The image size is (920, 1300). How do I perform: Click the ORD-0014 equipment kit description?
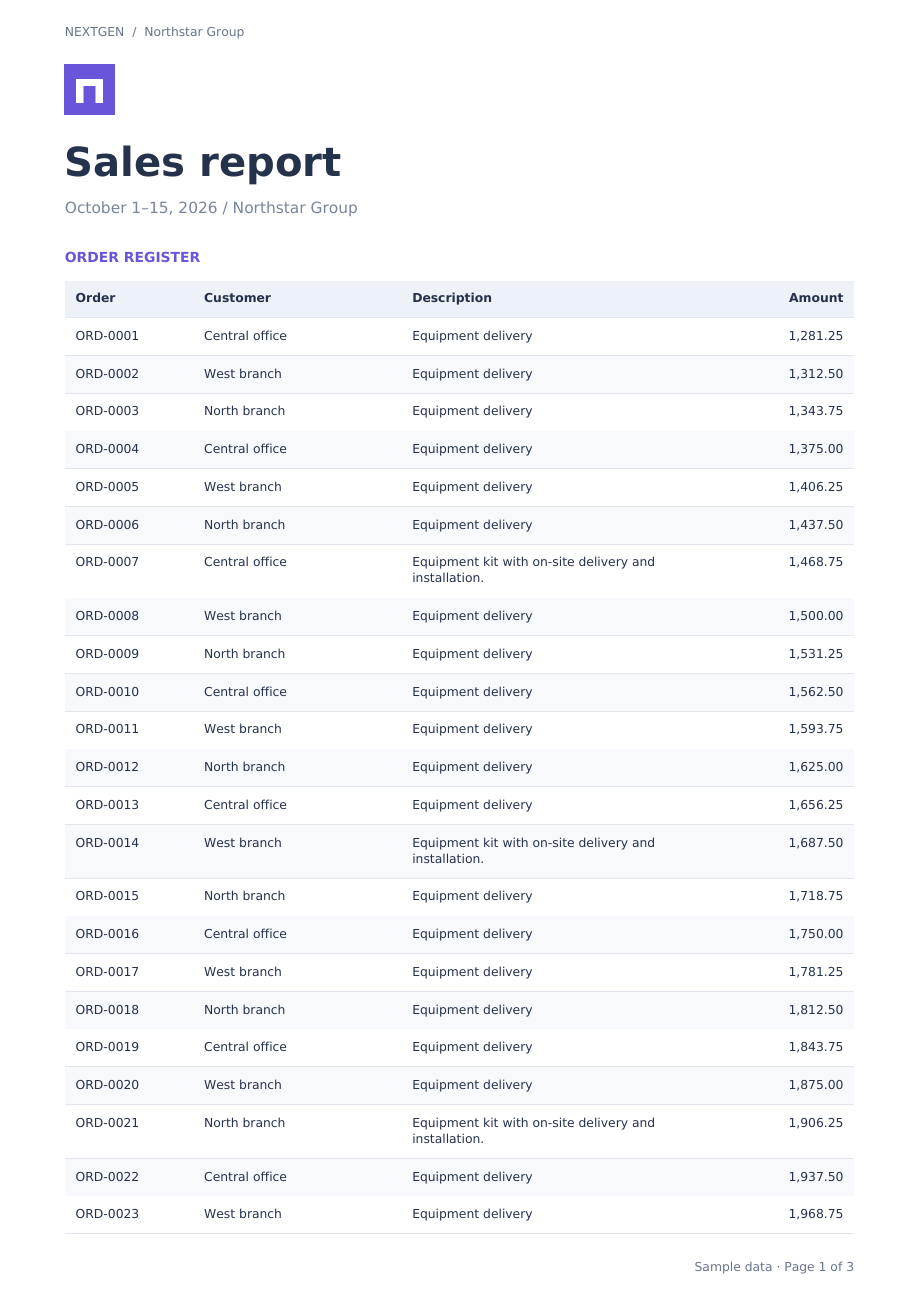pos(534,851)
